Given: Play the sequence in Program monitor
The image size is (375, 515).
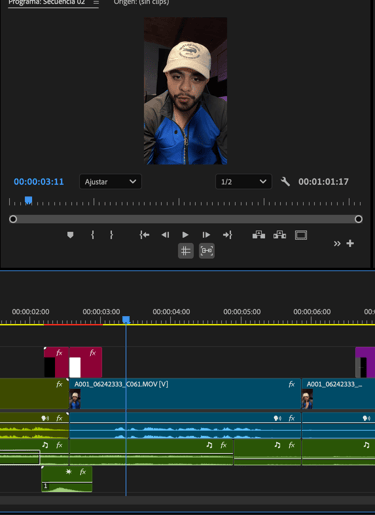Looking at the screenshot, I should 185,235.
